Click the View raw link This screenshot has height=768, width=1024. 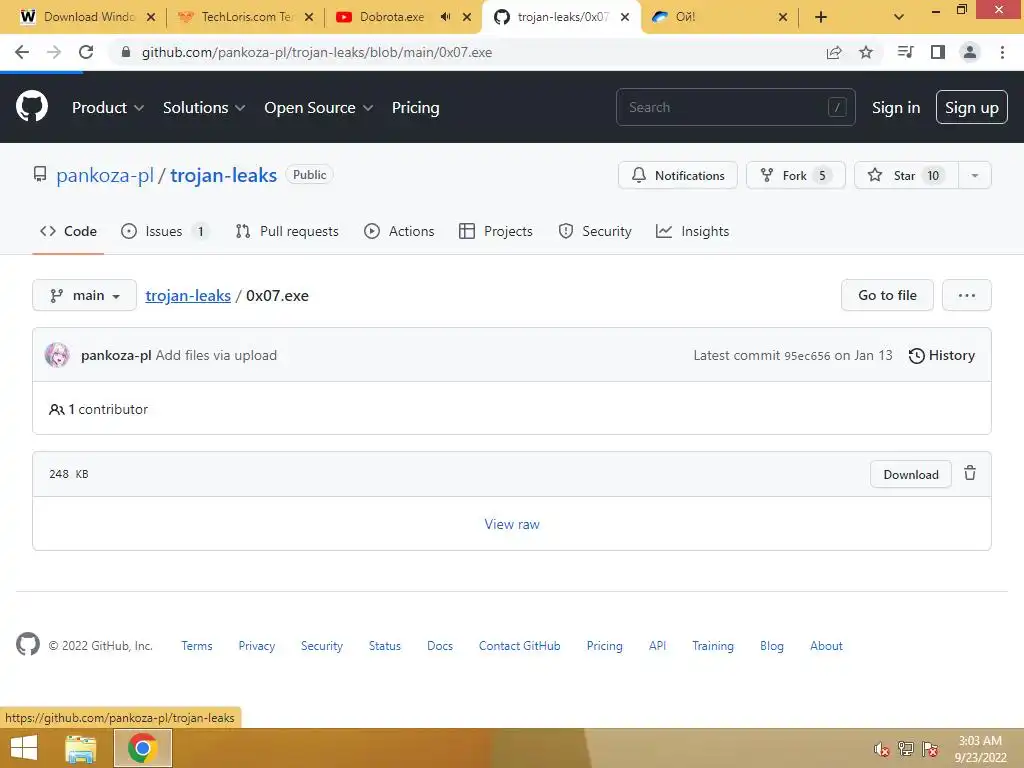pyautogui.click(x=512, y=524)
